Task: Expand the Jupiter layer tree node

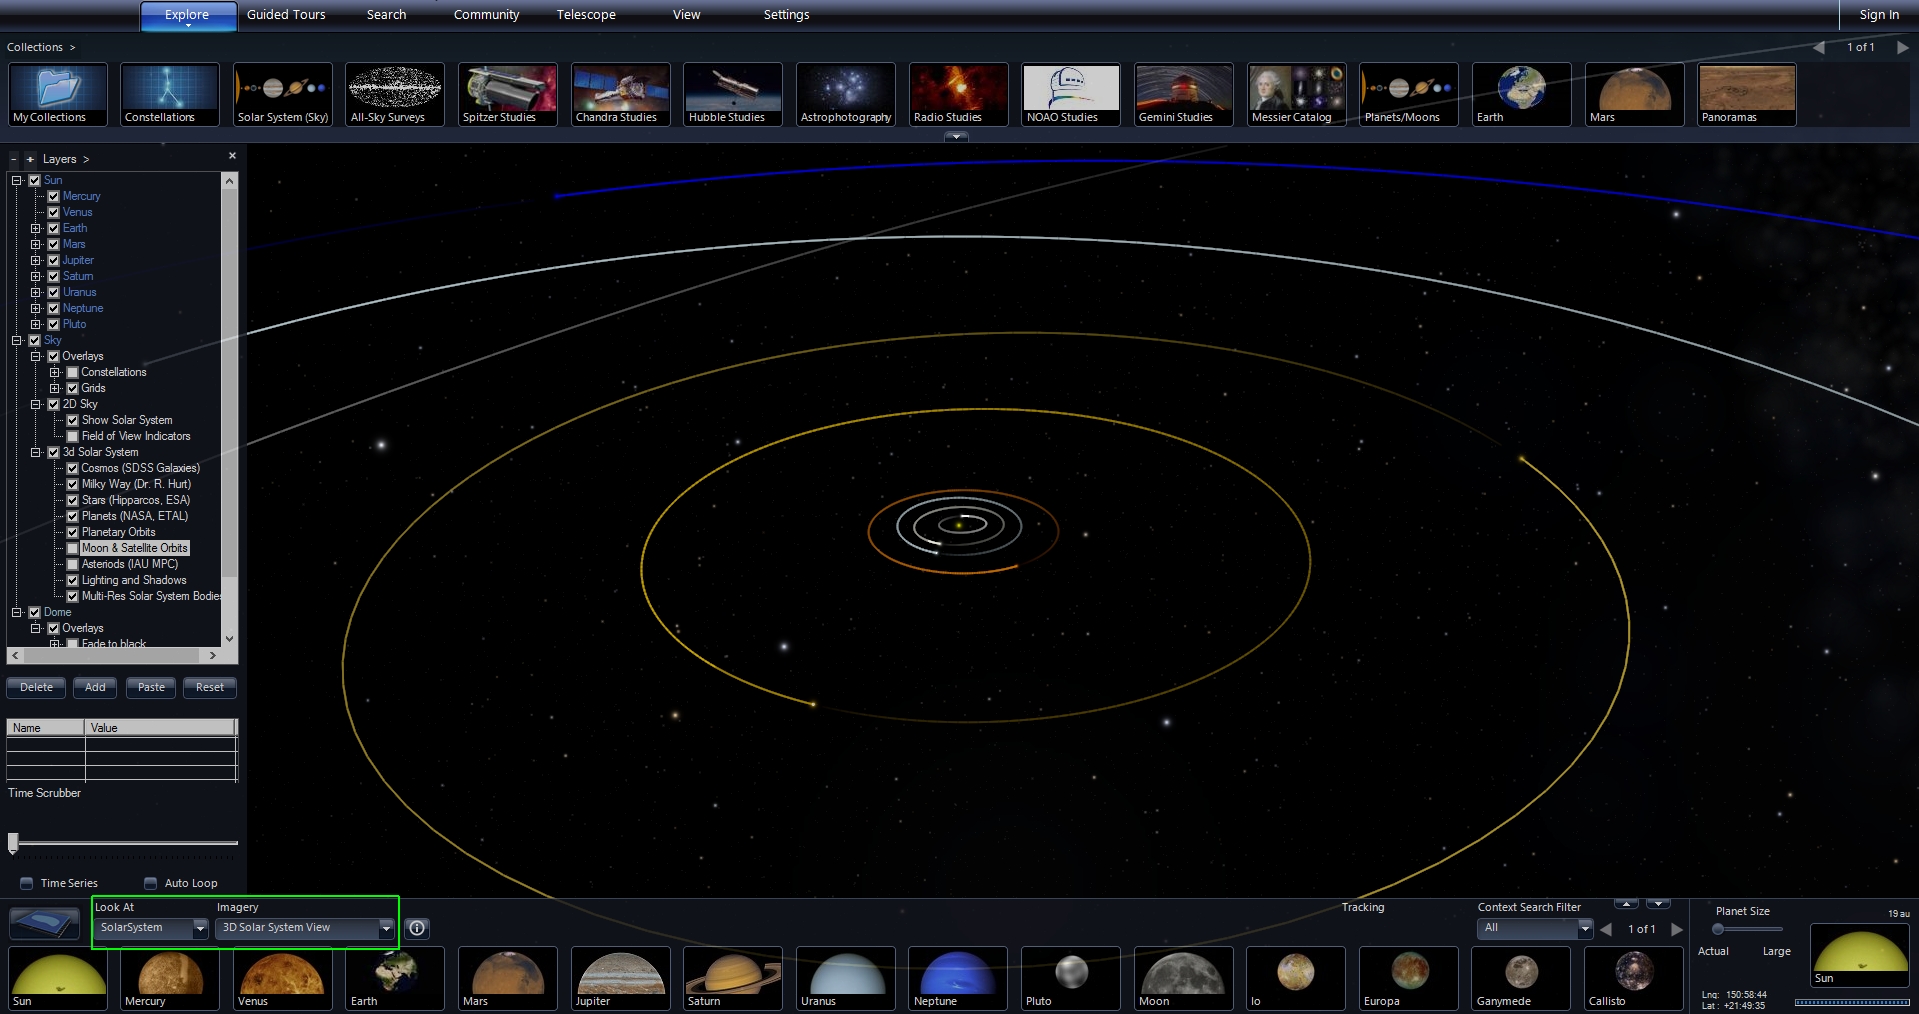Action: point(36,260)
